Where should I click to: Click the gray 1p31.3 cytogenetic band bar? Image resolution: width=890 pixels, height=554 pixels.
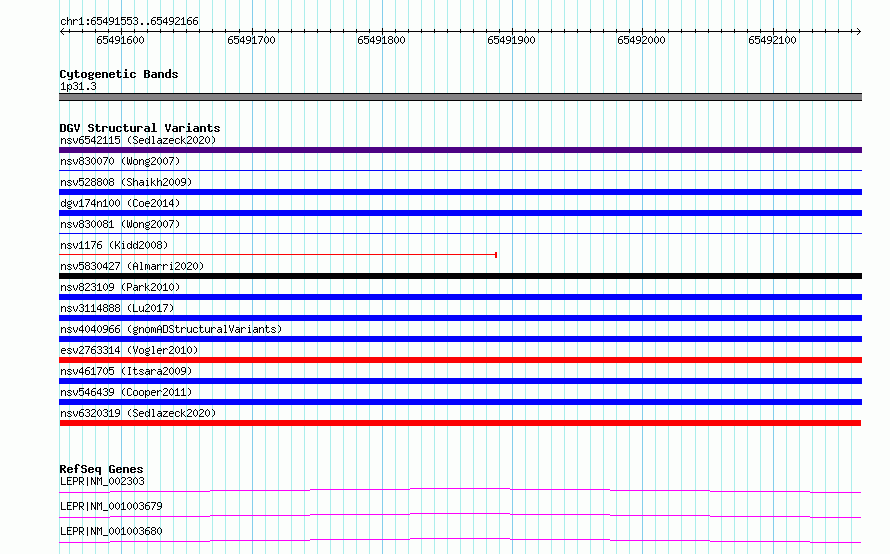pos(460,97)
